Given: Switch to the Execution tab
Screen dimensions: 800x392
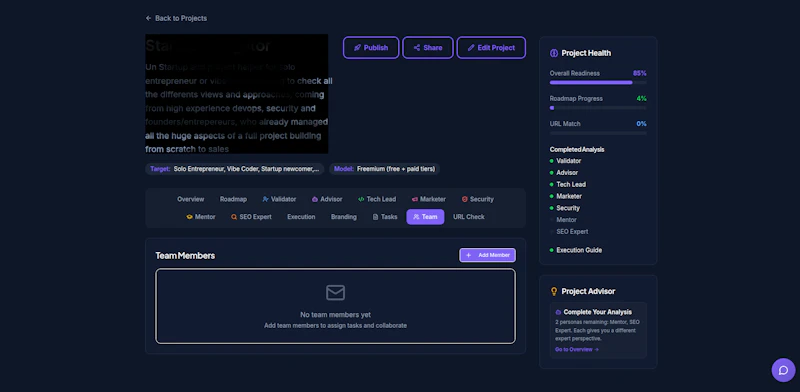Looking at the screenshot, I should point(301,217).
